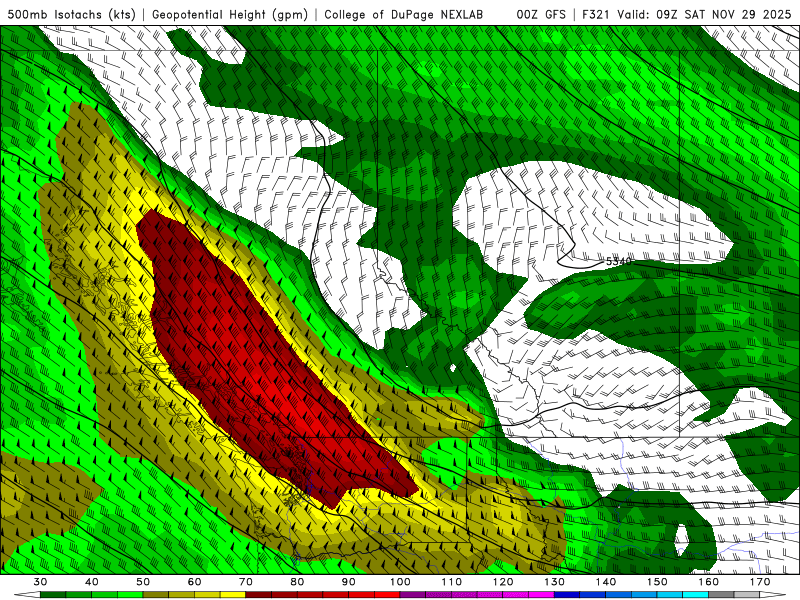Select the olive 50-55 kt legend swatch

156,595
